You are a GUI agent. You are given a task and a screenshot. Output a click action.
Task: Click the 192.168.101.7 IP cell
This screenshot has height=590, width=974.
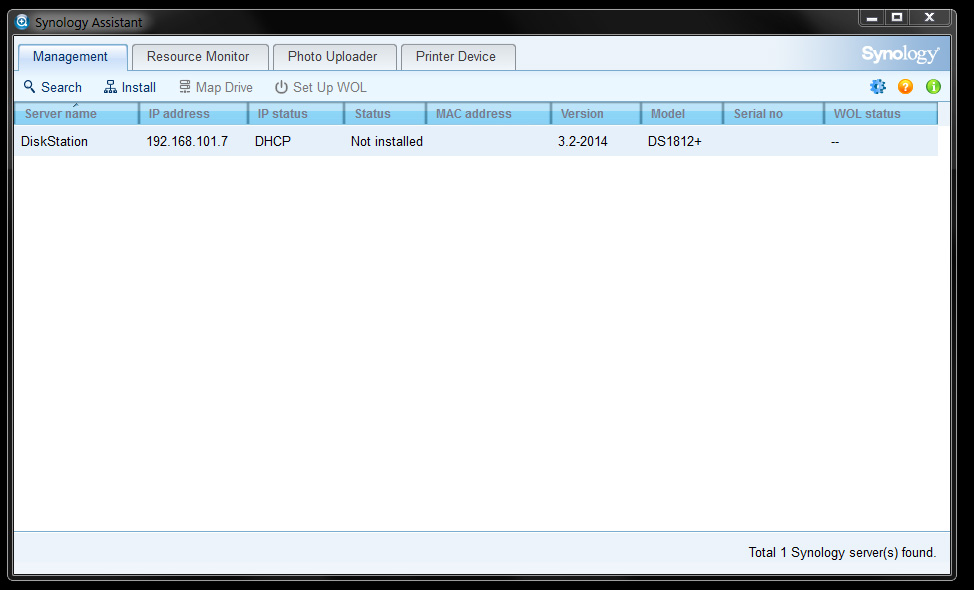tap(187, 142)
